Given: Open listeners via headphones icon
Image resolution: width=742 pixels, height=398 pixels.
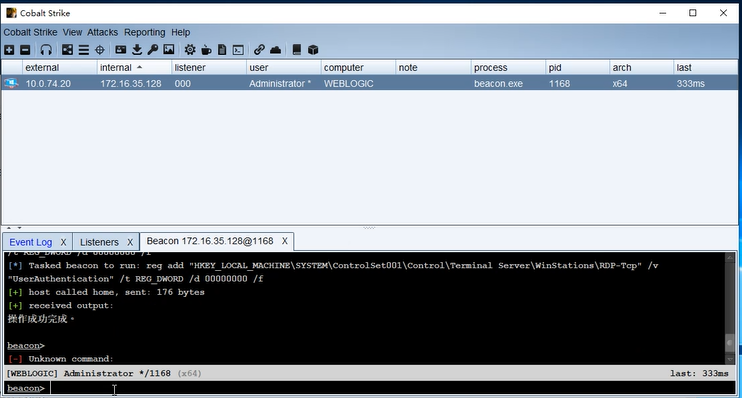Looking at the screenshot, I should (x=46, y=50).
